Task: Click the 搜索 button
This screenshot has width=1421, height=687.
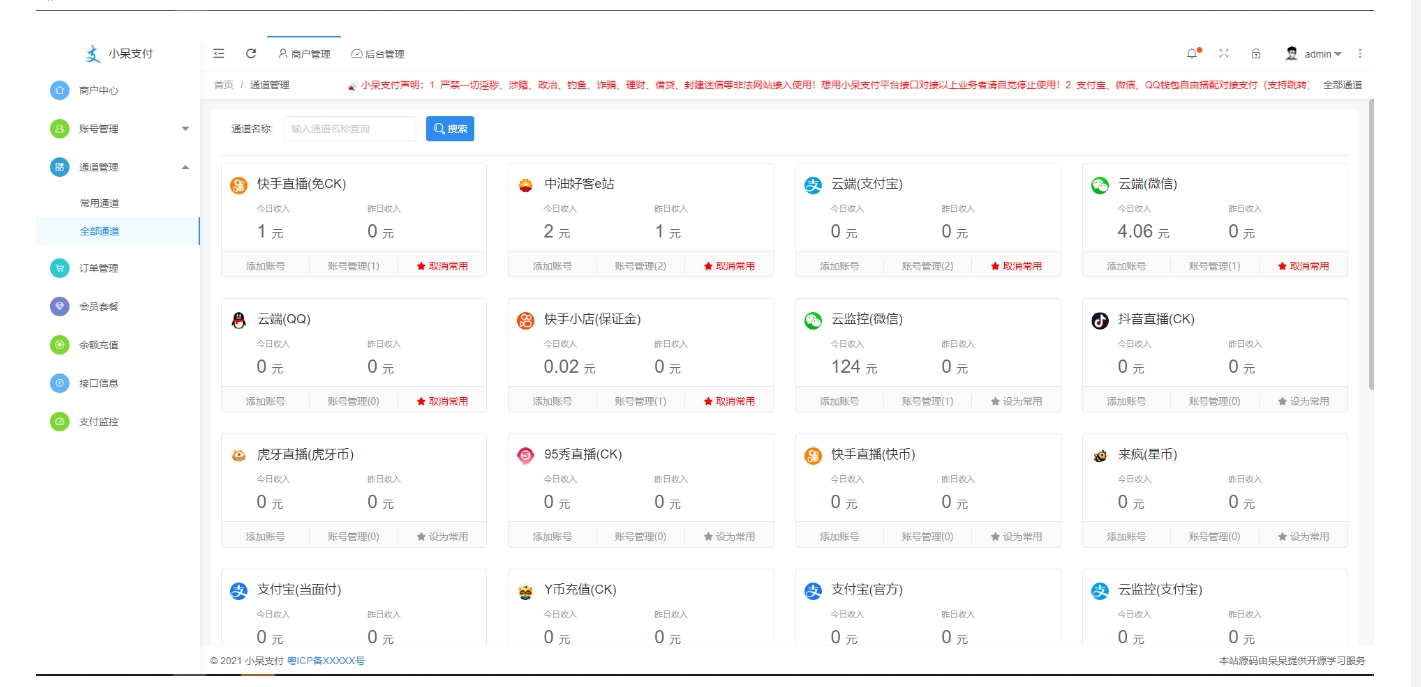Action: [x=450, y=128]
